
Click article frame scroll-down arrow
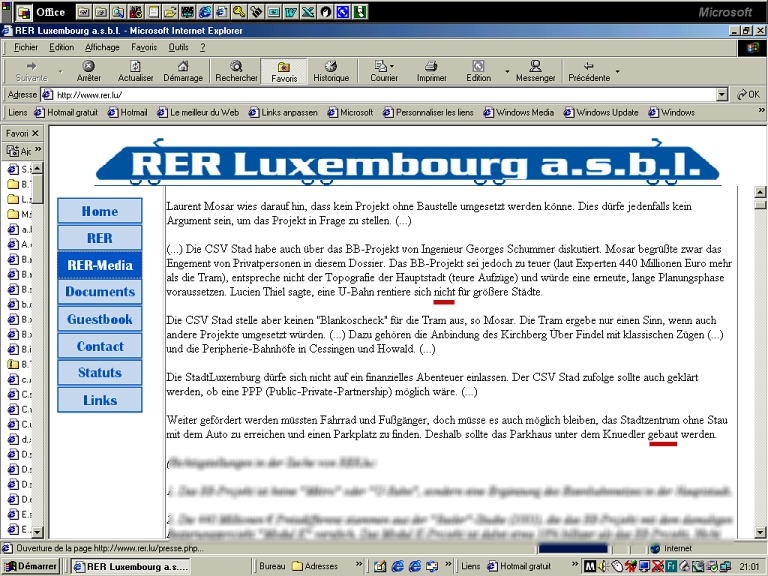[760, 531]
